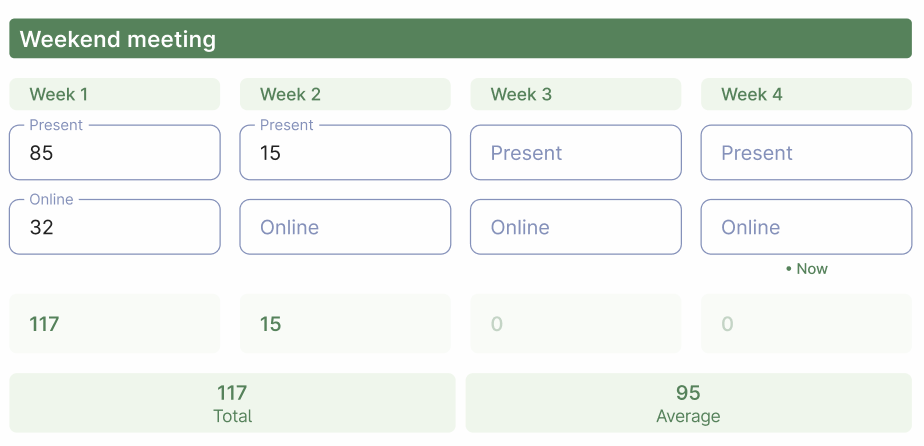Click the empty Week 3 Present field

point(575,153)
